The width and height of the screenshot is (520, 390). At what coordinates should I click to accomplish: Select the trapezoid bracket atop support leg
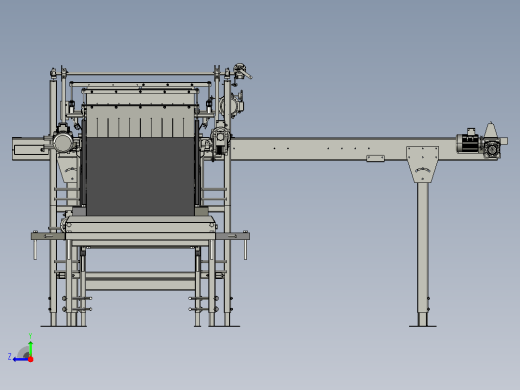[x=422, y=164]
